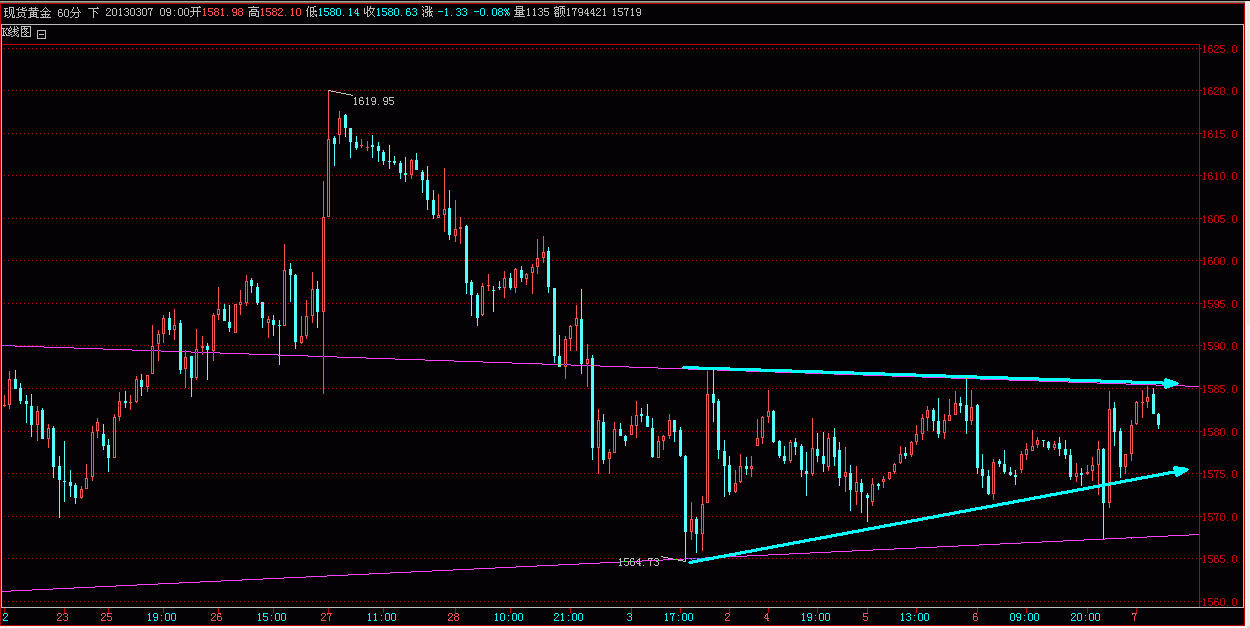Image resolution: width=1250 pixels, height=628 pixels.
Task: Click the 60分 period indicator
Action: point(69,12)
